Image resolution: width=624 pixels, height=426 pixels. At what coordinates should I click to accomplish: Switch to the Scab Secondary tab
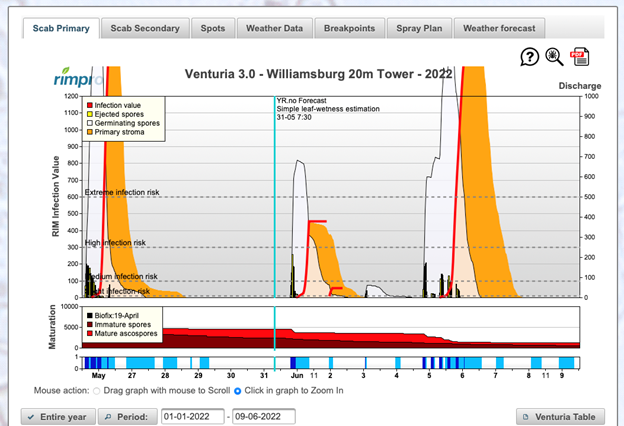(145, 28)
